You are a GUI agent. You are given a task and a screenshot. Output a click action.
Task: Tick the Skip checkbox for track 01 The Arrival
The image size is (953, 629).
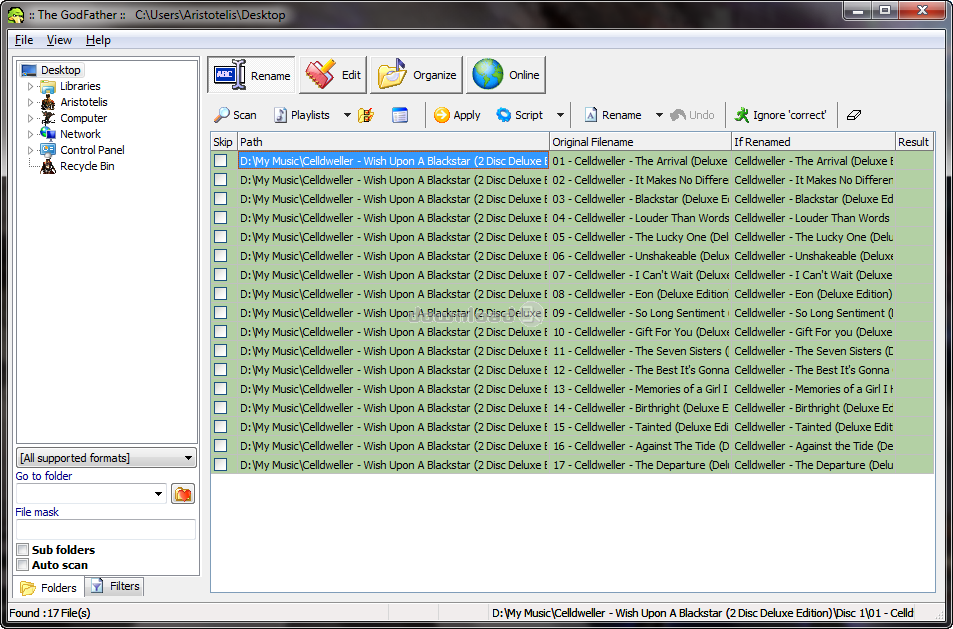point(221,160)
